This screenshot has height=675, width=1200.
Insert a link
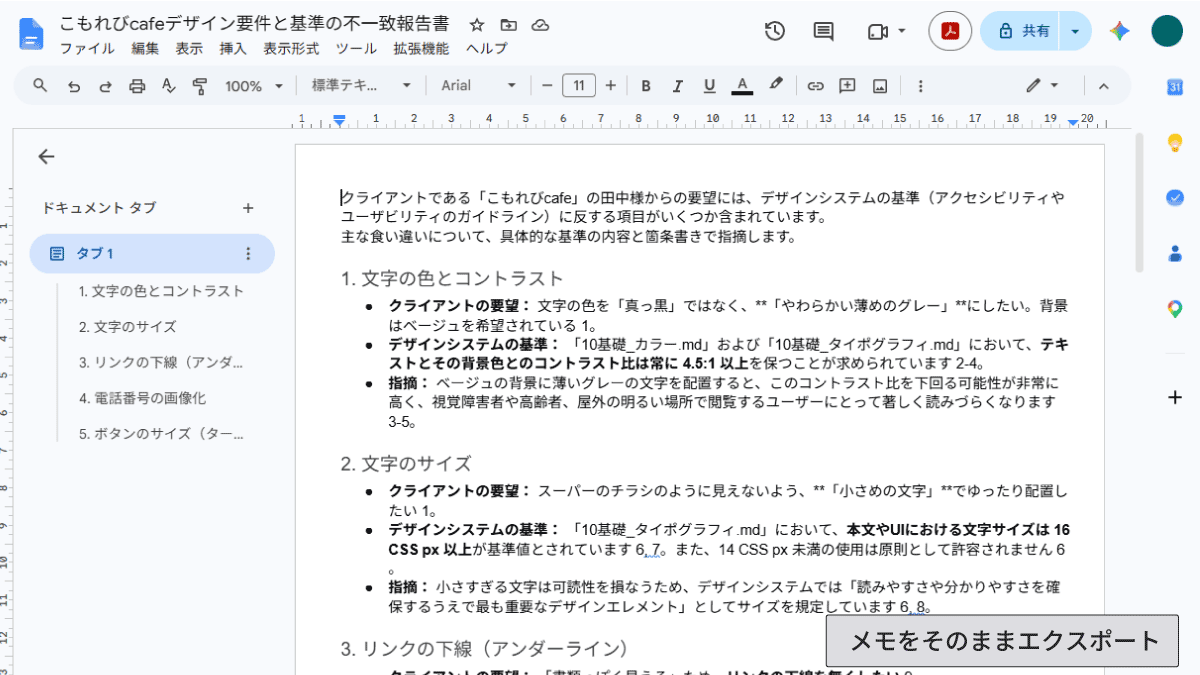(x=815, y=86)
